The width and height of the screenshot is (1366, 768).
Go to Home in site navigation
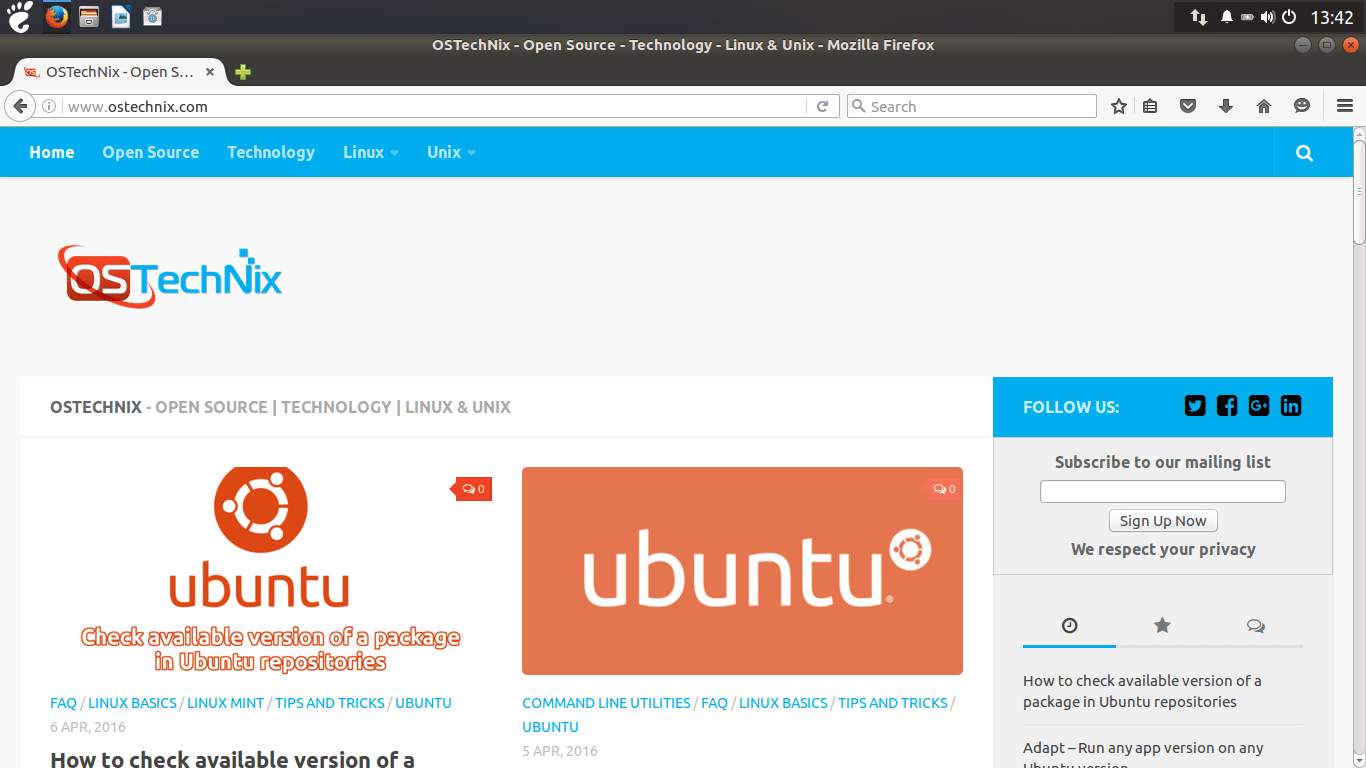tap(52, 152)
